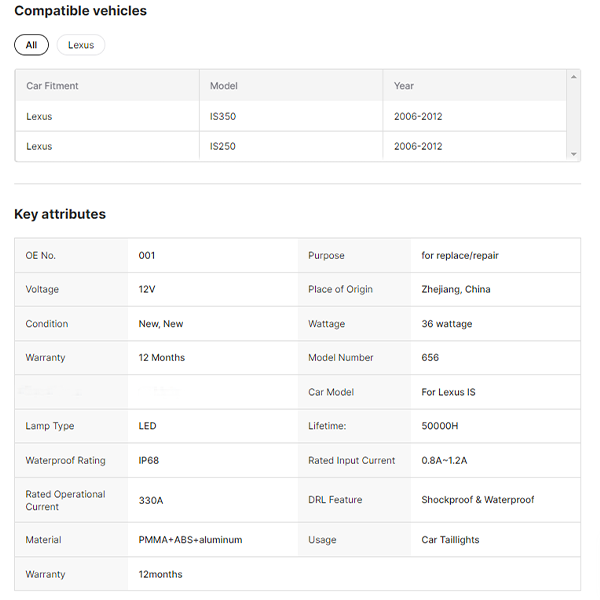600x600 pixels.
Task: Click the OE No. value 001
Action: click(x=147, y=255)
